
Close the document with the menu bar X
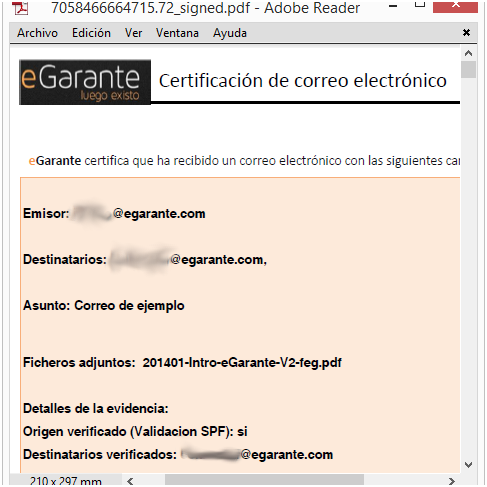pos(466,32)
